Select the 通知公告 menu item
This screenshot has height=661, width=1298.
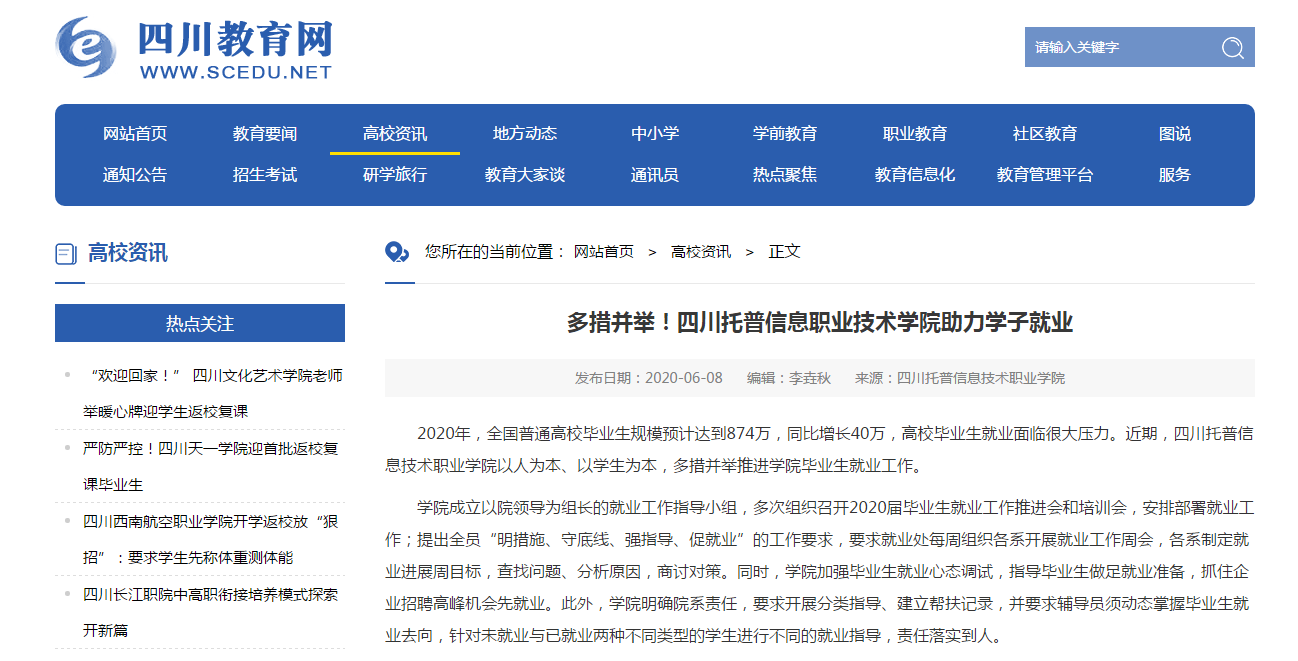135,175
